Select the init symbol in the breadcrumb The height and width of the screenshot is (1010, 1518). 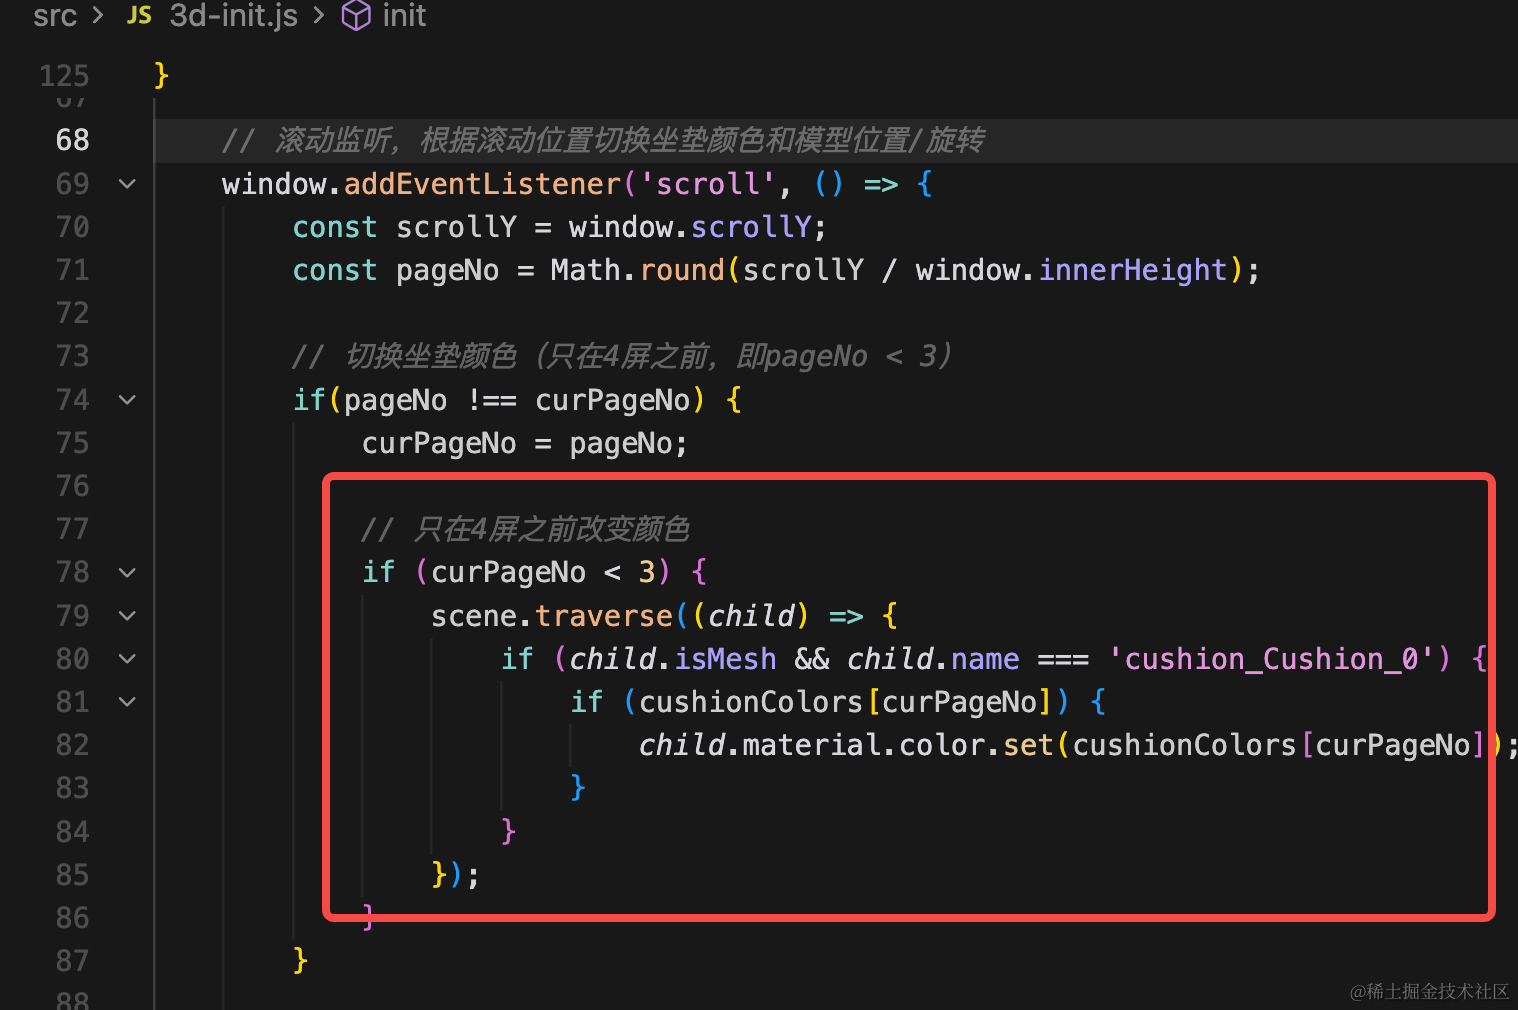[404, 15]
